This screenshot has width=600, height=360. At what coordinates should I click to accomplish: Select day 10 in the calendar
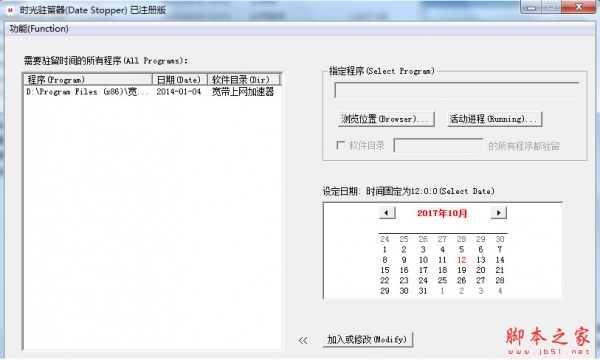[x=423, y=260]
